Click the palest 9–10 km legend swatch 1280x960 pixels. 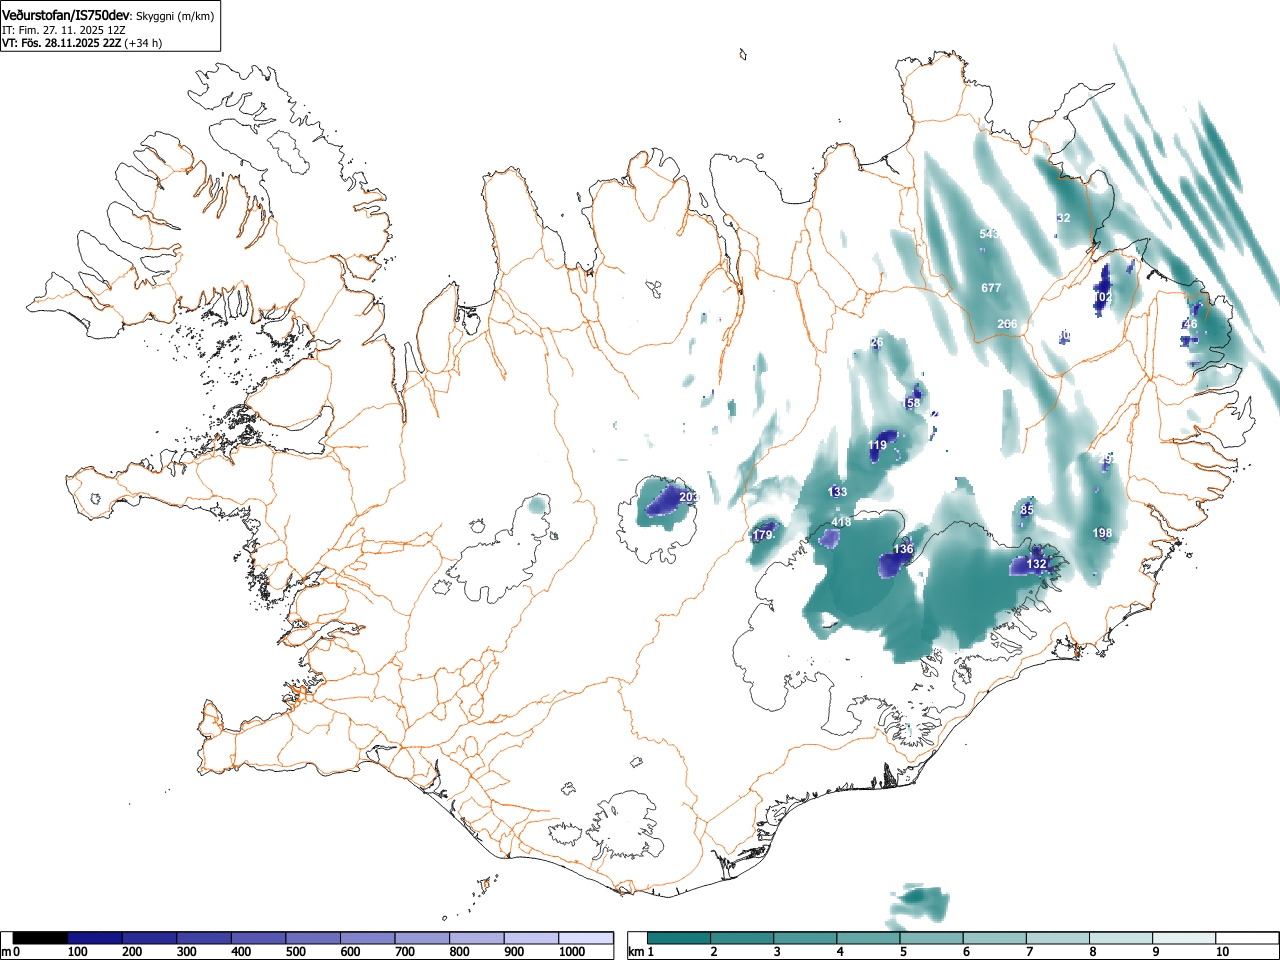tap(1184, 938)
